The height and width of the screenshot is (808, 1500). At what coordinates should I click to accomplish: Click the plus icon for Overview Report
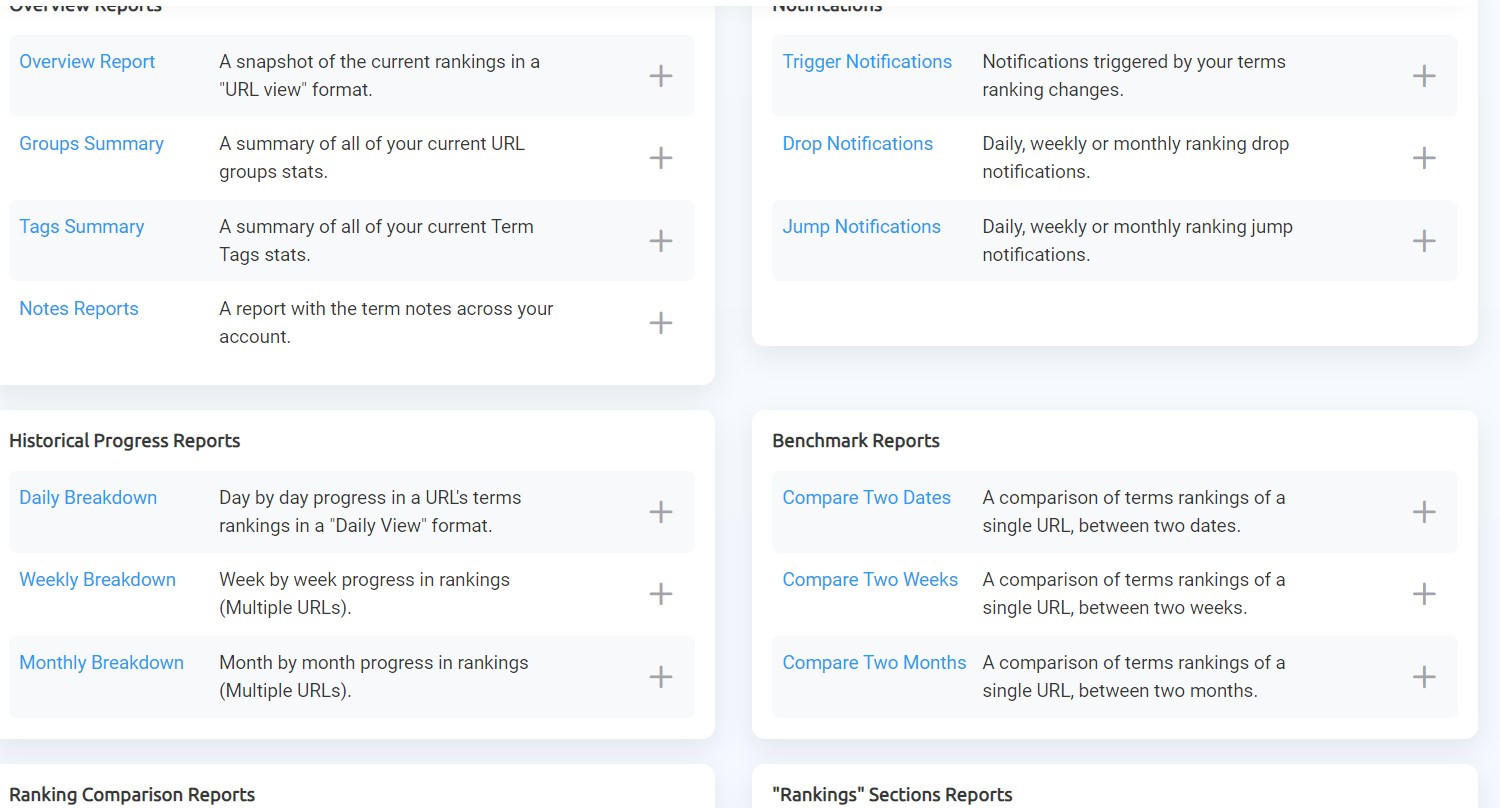click(x=661, y=76)
